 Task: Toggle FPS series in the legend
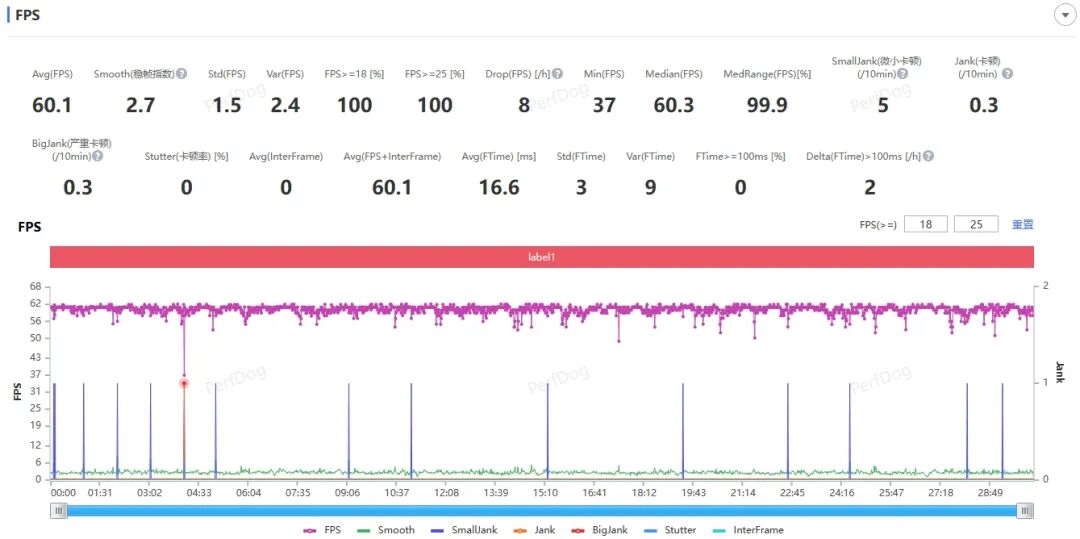(321, 530)
